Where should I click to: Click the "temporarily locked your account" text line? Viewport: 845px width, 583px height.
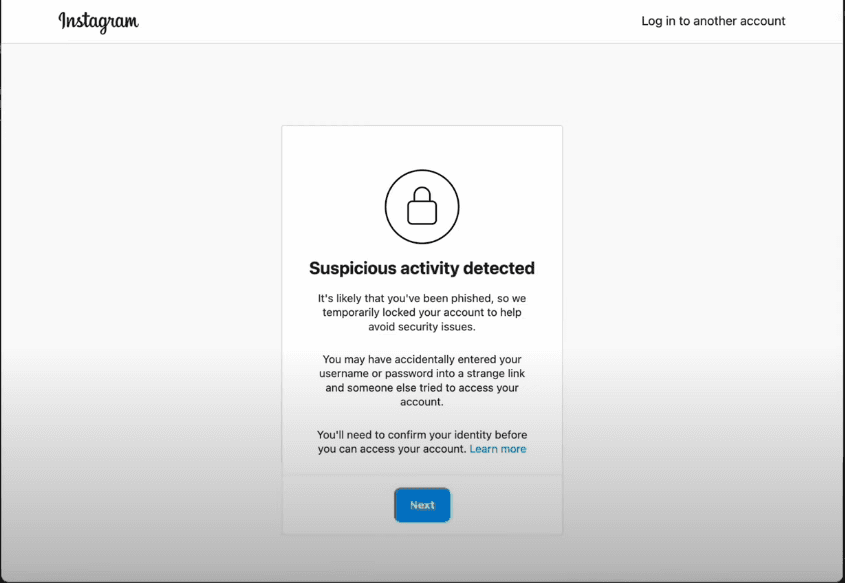(422, 312)
